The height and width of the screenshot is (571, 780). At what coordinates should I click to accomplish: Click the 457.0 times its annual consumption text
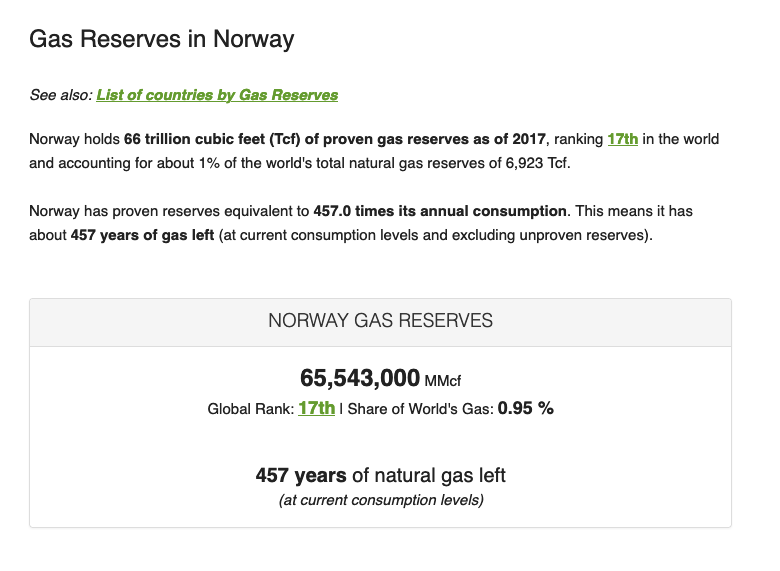coord(440,211)
